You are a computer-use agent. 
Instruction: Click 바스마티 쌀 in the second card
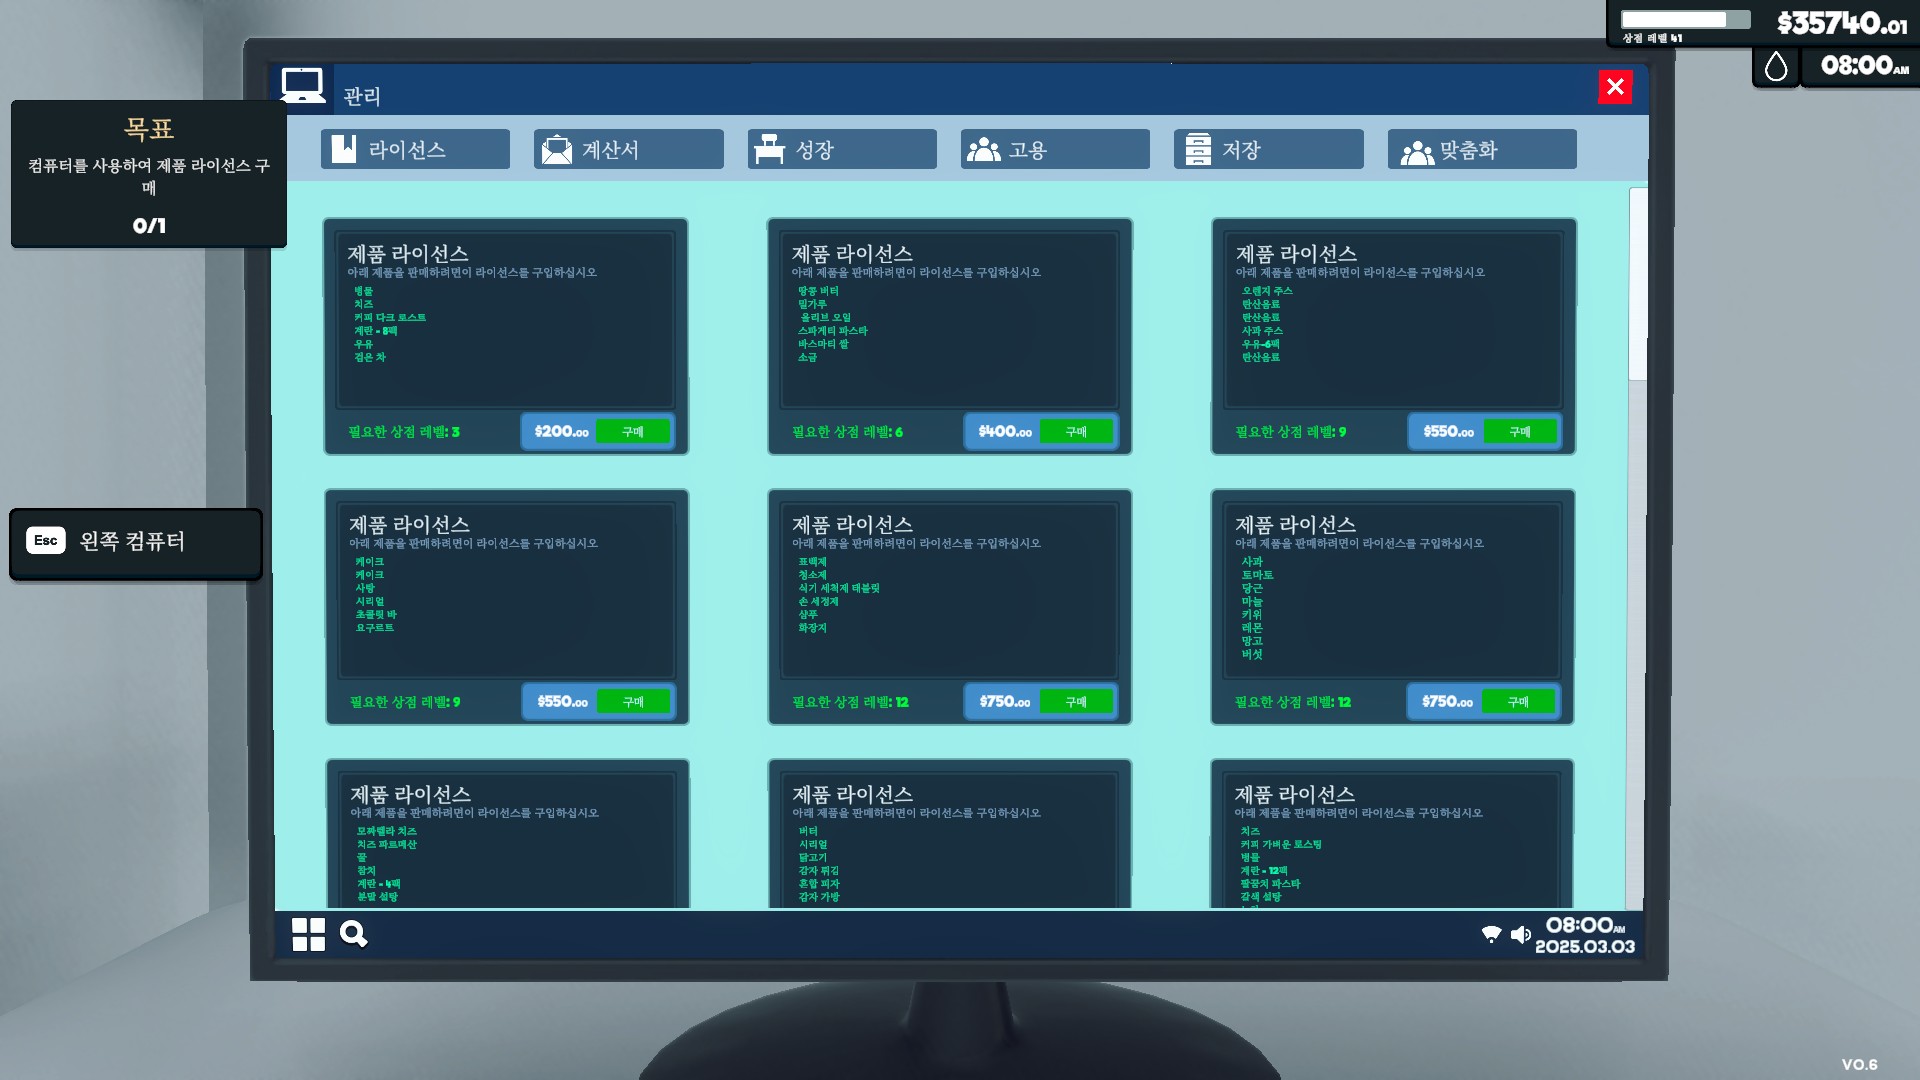(x=823, y=344)
